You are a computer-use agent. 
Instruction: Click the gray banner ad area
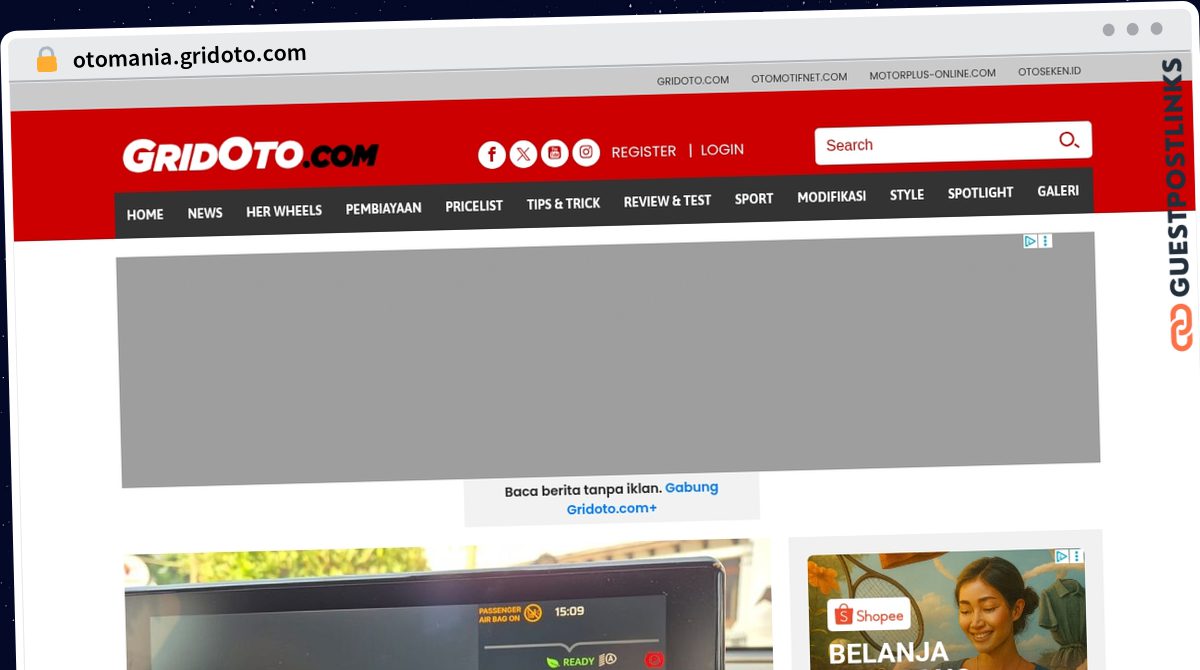point(608,360)
